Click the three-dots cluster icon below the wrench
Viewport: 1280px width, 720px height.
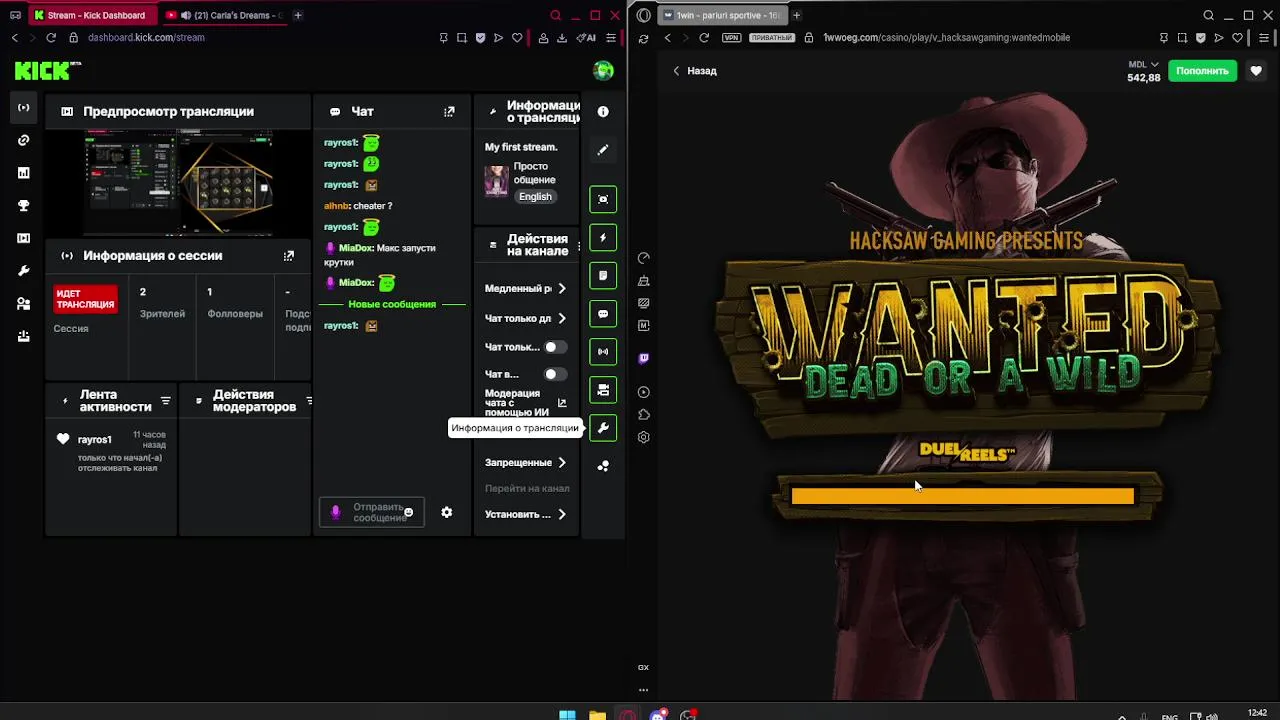pos(603,466)
